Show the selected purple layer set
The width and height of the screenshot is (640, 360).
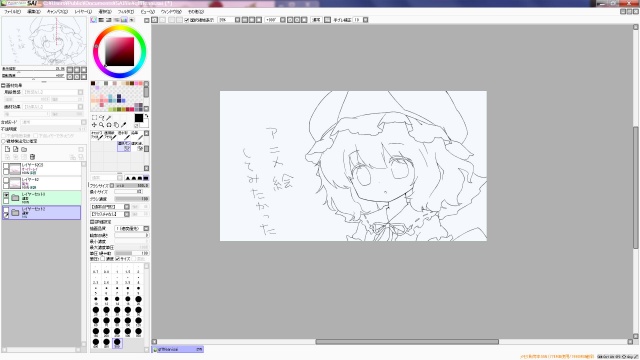(x=6, y=210)
